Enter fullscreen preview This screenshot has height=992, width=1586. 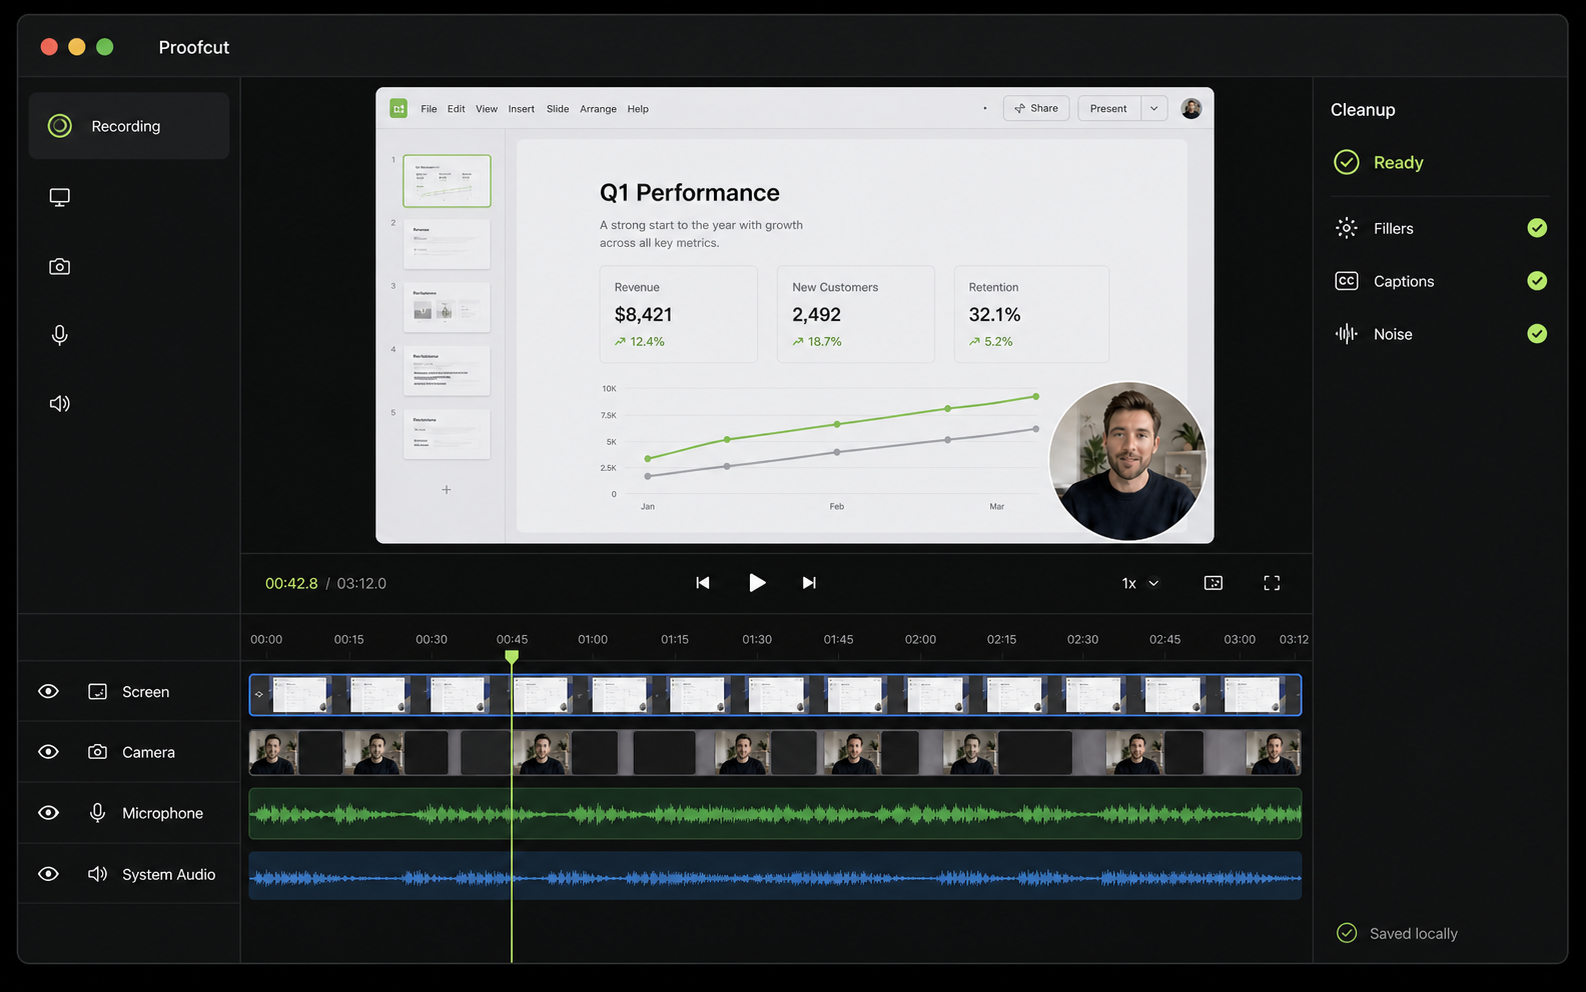pyautogui.click(x=1272, y=583)
